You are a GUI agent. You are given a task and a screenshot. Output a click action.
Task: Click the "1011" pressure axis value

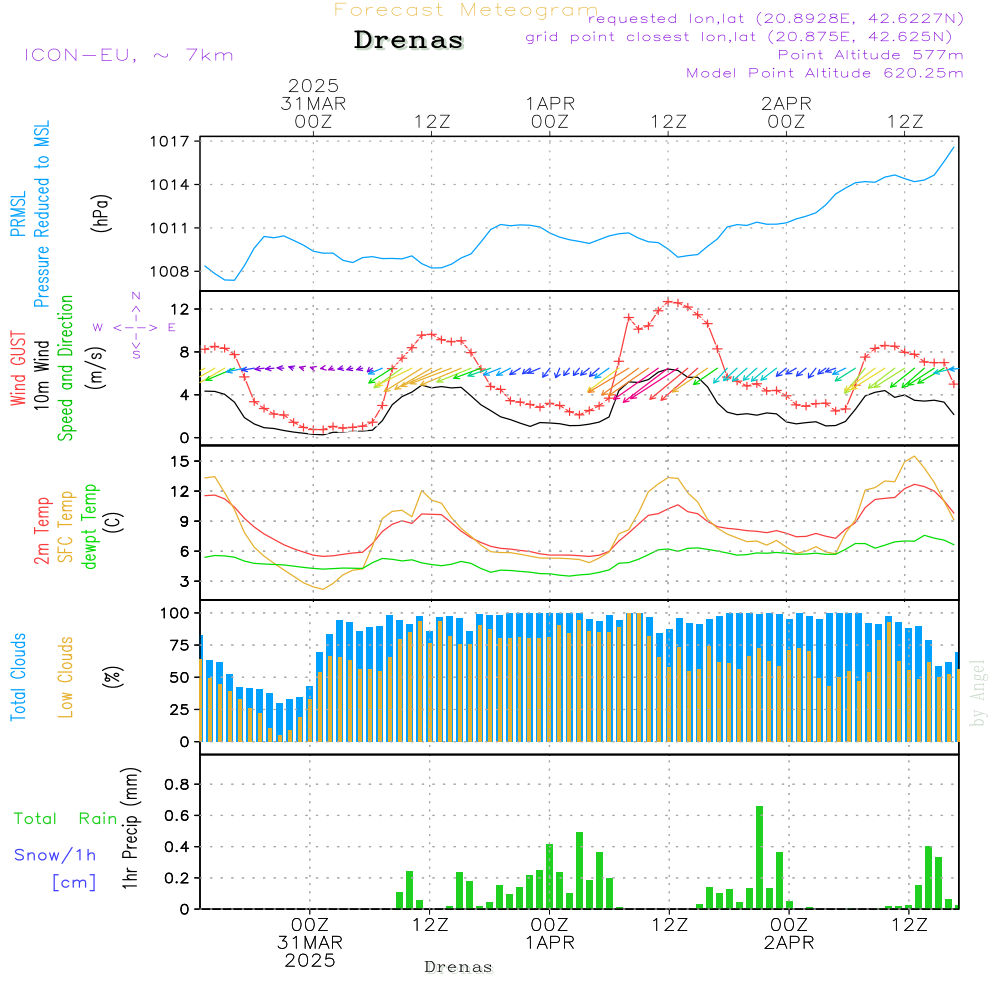[170, 228]
